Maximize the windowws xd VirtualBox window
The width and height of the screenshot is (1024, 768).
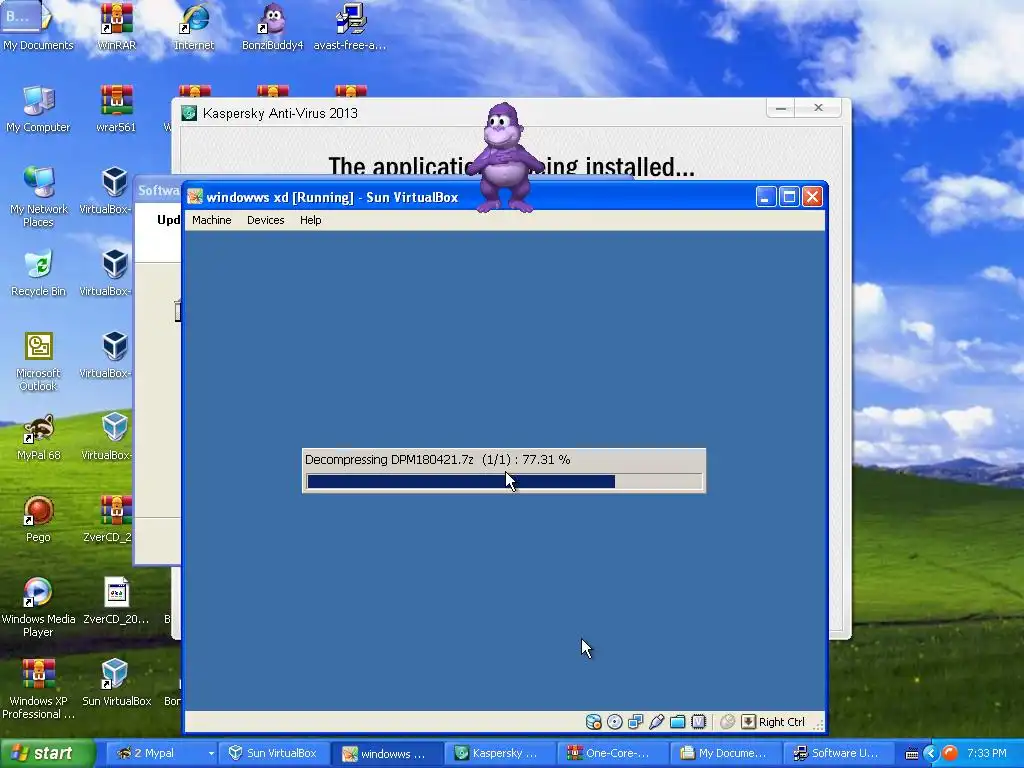click(789, 197)
